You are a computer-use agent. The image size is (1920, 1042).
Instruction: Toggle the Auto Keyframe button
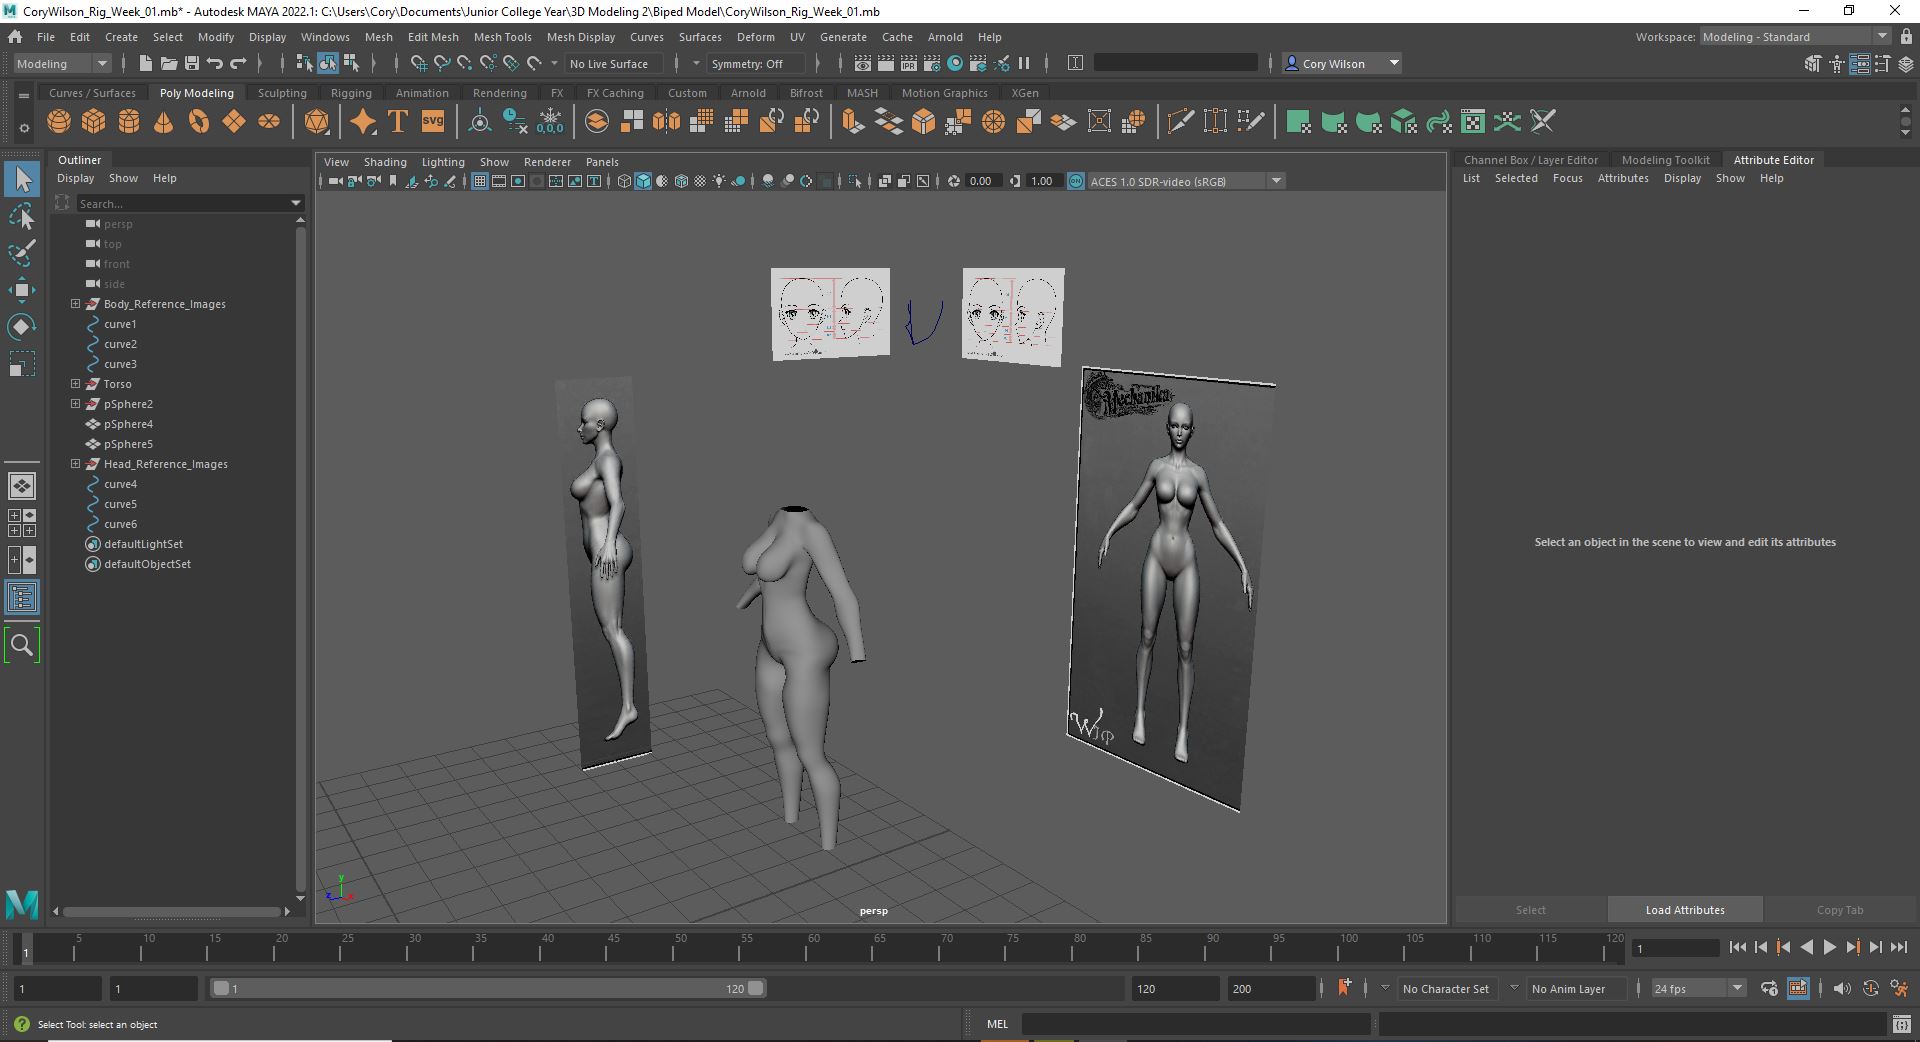(1869, 988)
